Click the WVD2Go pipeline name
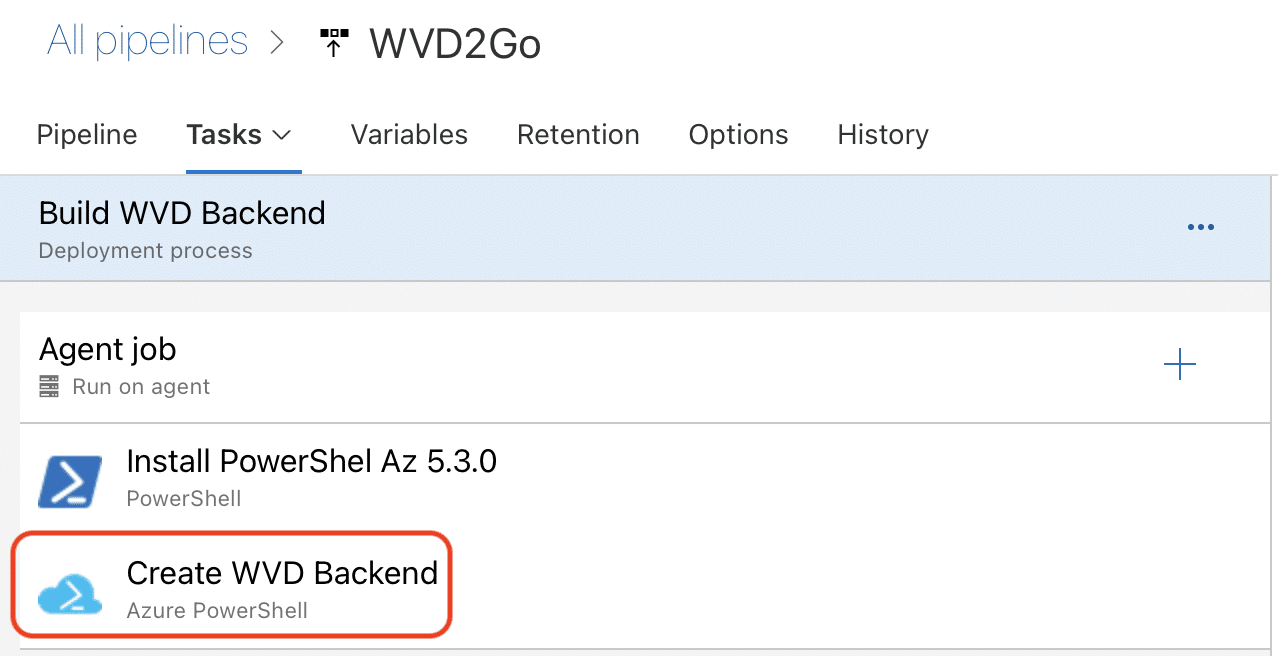 pos(455,44)
